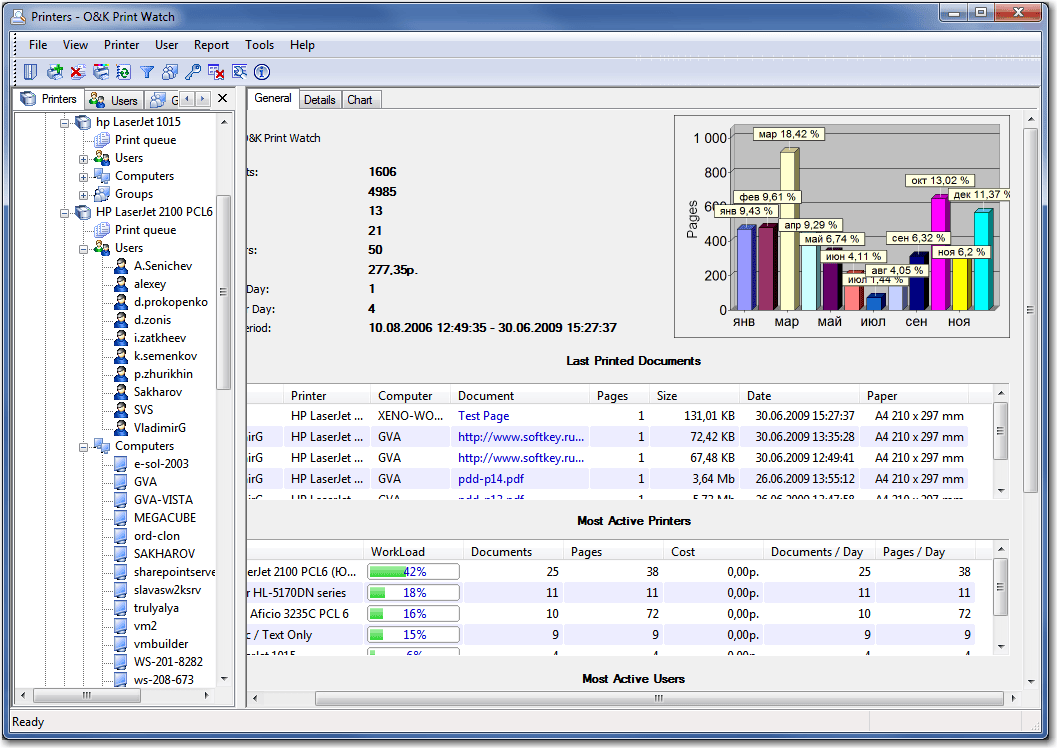The height and width of the screenshot is (748, 1057).
Task: Expand Computers under hp LaserJet 1015
Action: [84, 176]
